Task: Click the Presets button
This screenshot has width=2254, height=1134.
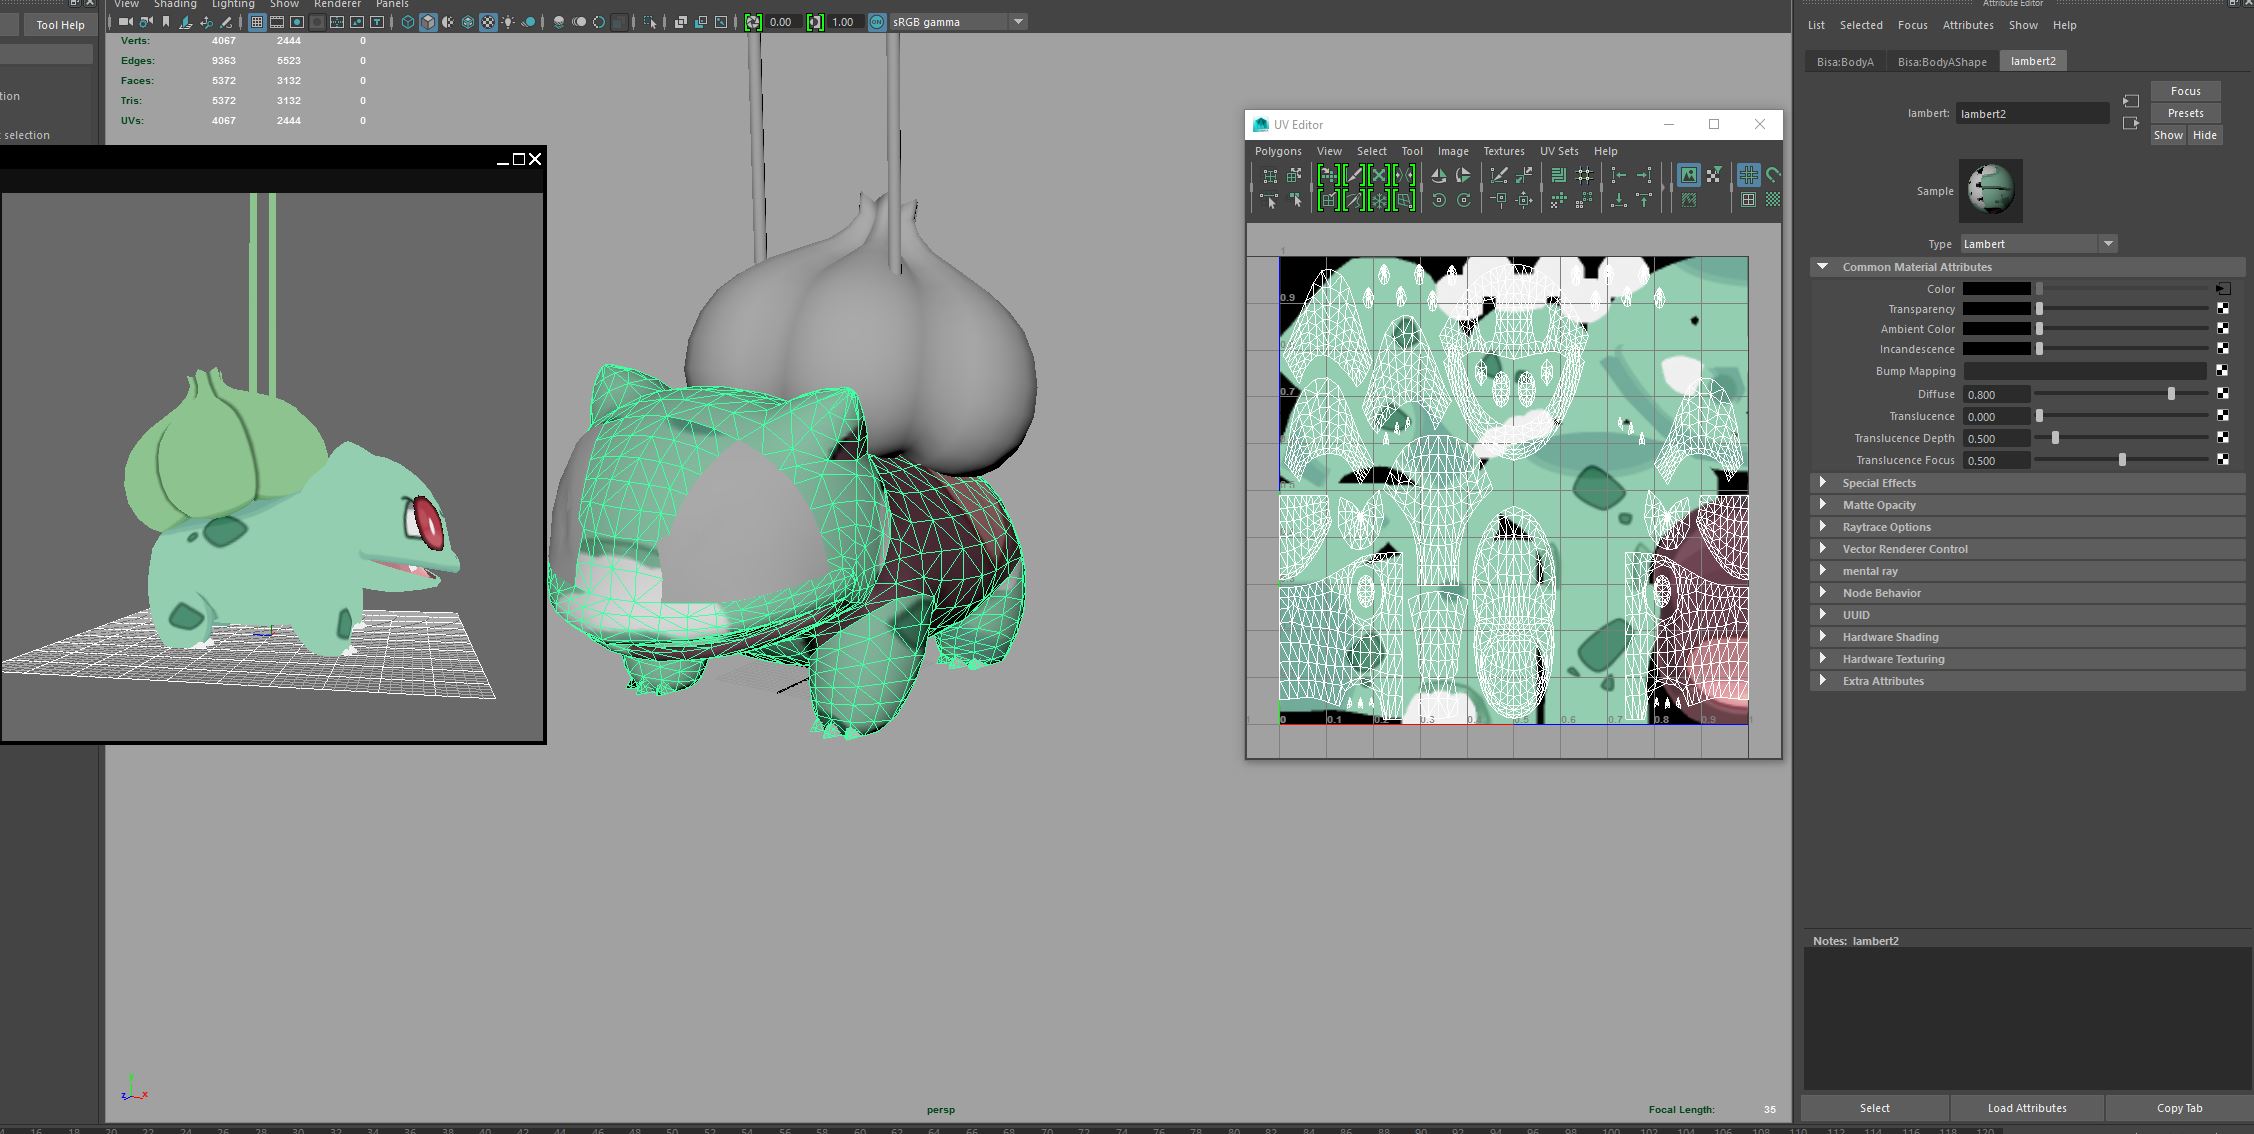Action: point(2185,113)
